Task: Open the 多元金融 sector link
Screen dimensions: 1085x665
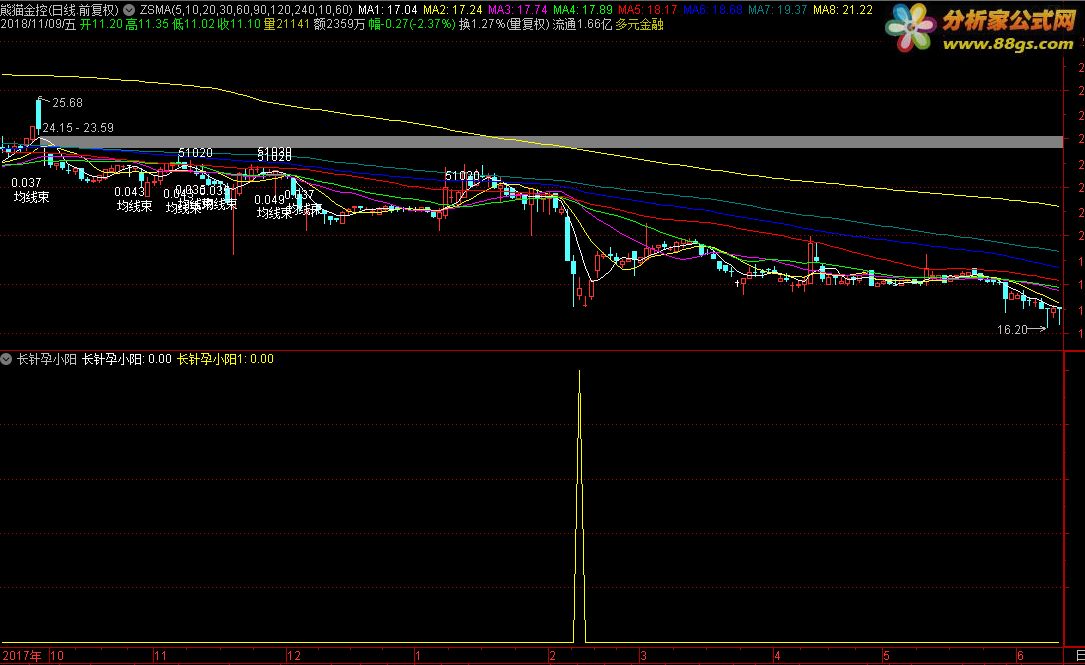Action: (x=639, y=24)
